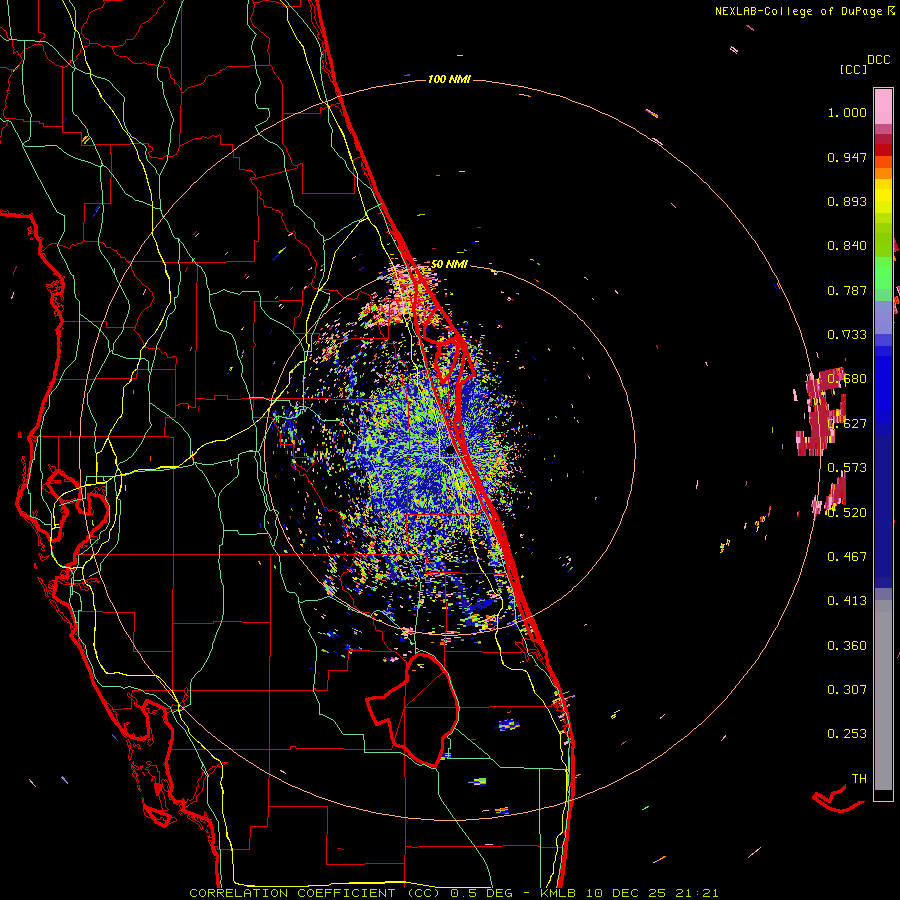Click the 1.000 value on the color scale

point(847,112)
